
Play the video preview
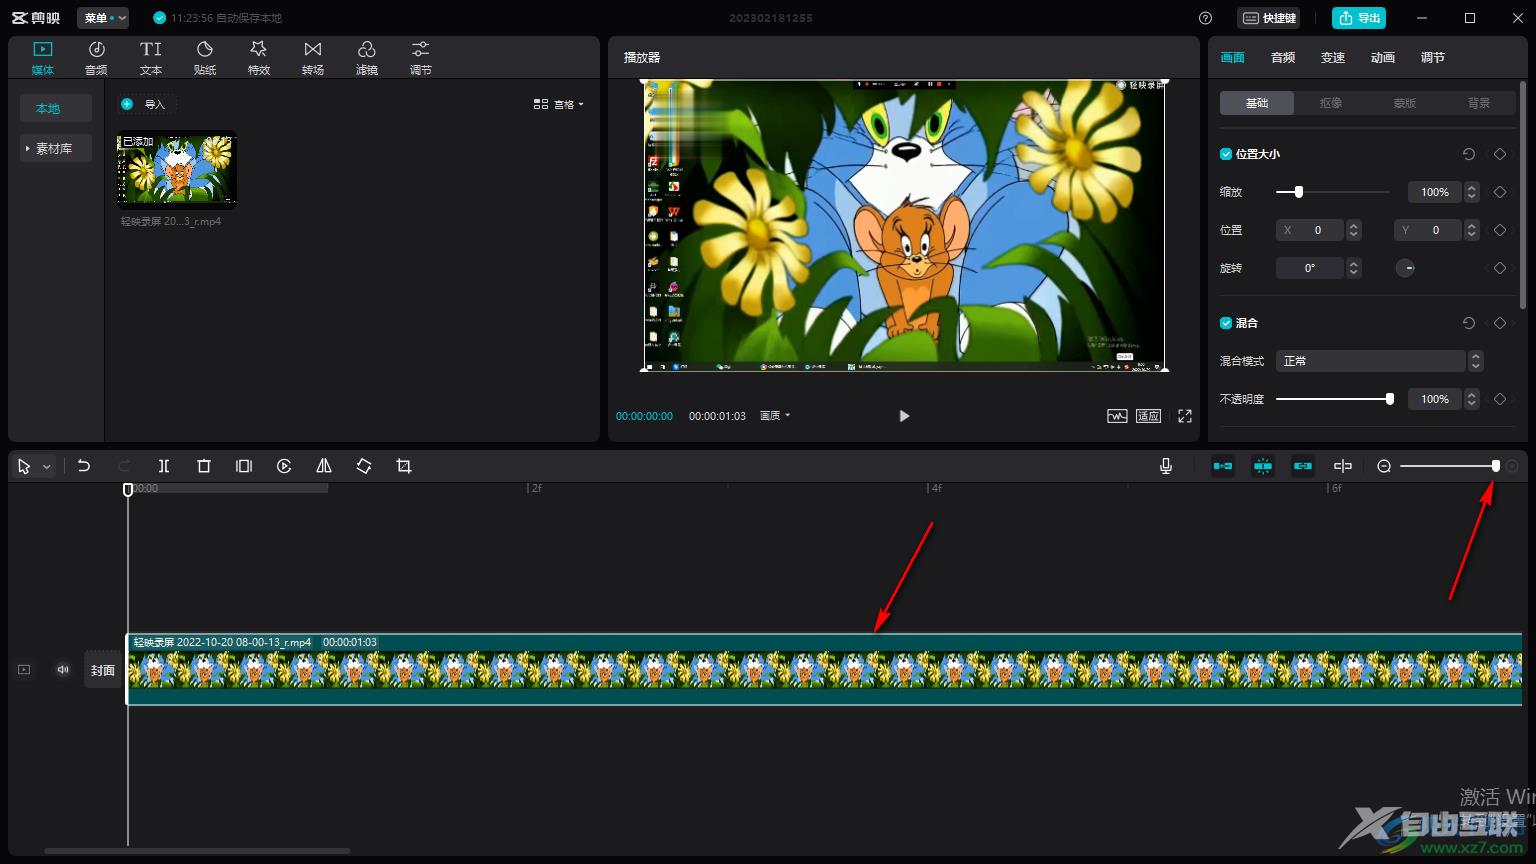[x=904, y=416]
